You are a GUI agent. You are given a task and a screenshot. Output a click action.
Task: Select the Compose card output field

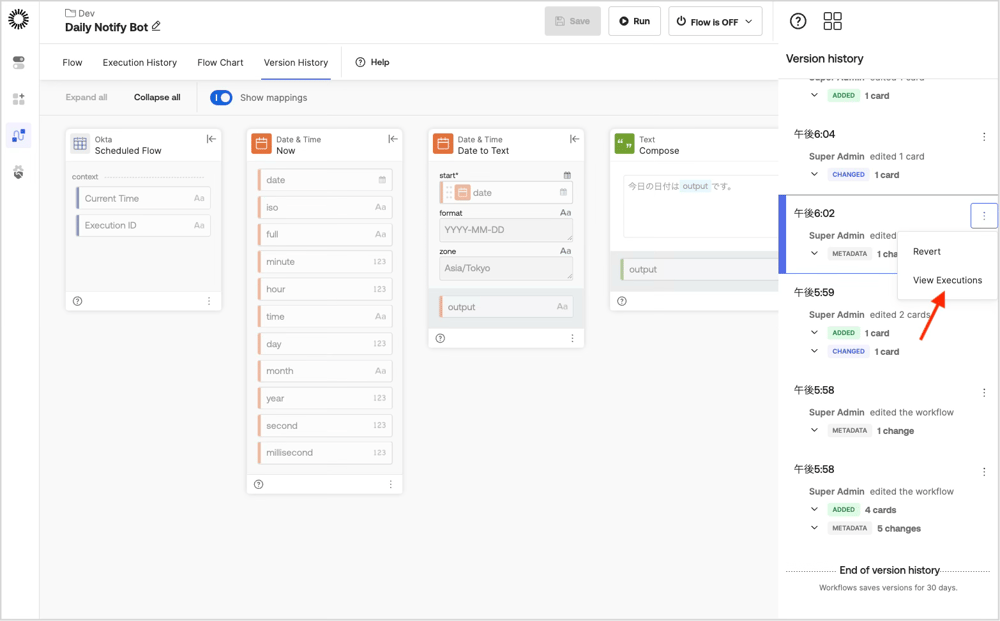pos(699,270)
